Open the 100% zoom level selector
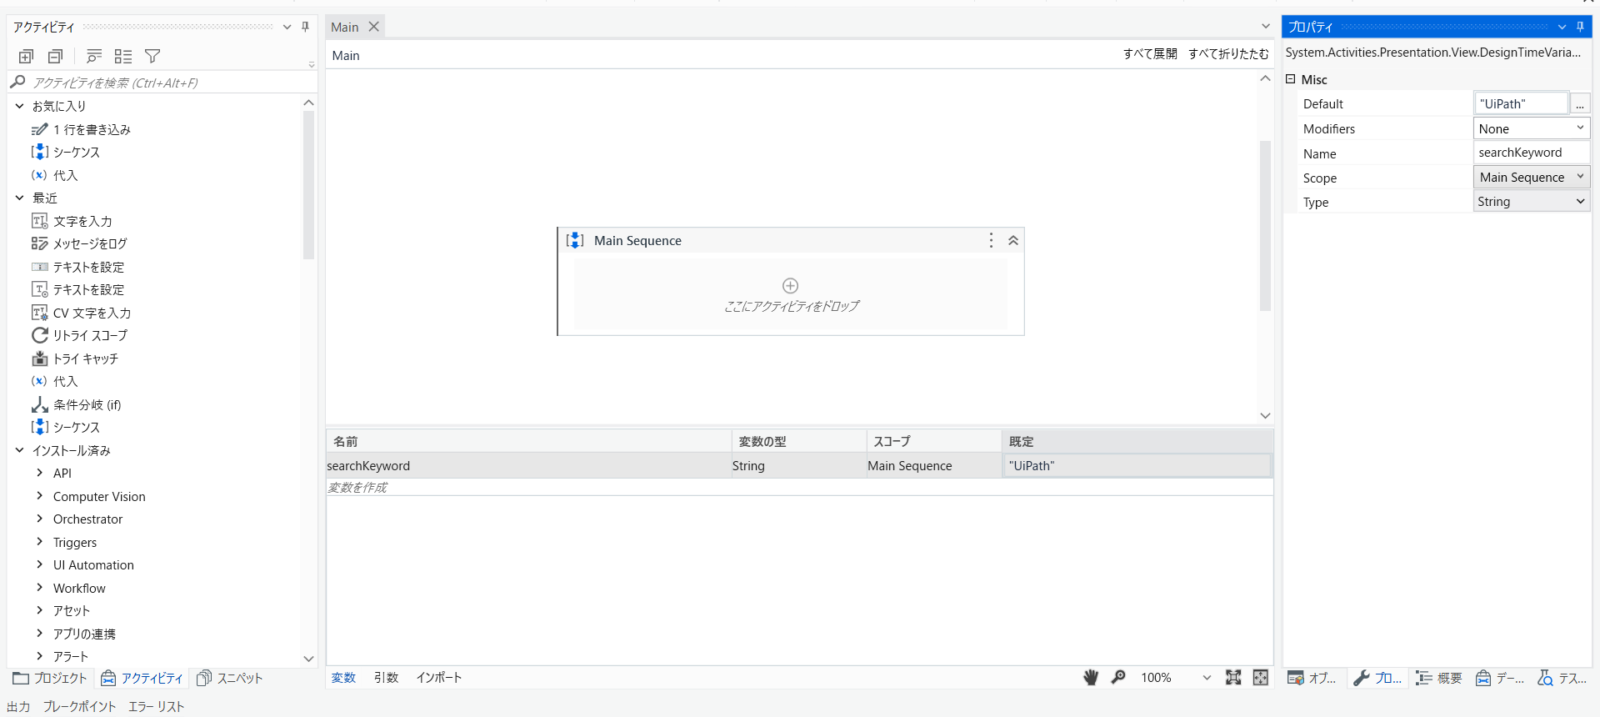 point(1206,678)
